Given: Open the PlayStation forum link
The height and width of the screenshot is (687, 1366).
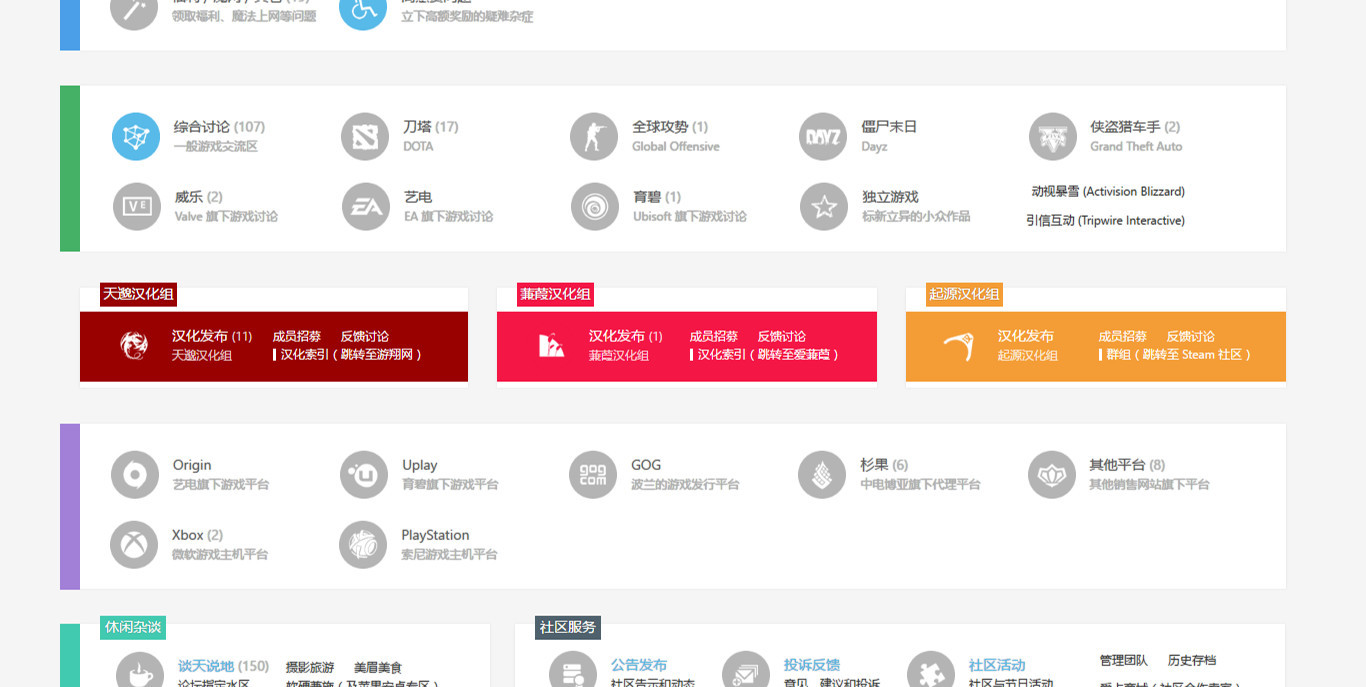Looking at the screenshot, I should pos(435,535).
